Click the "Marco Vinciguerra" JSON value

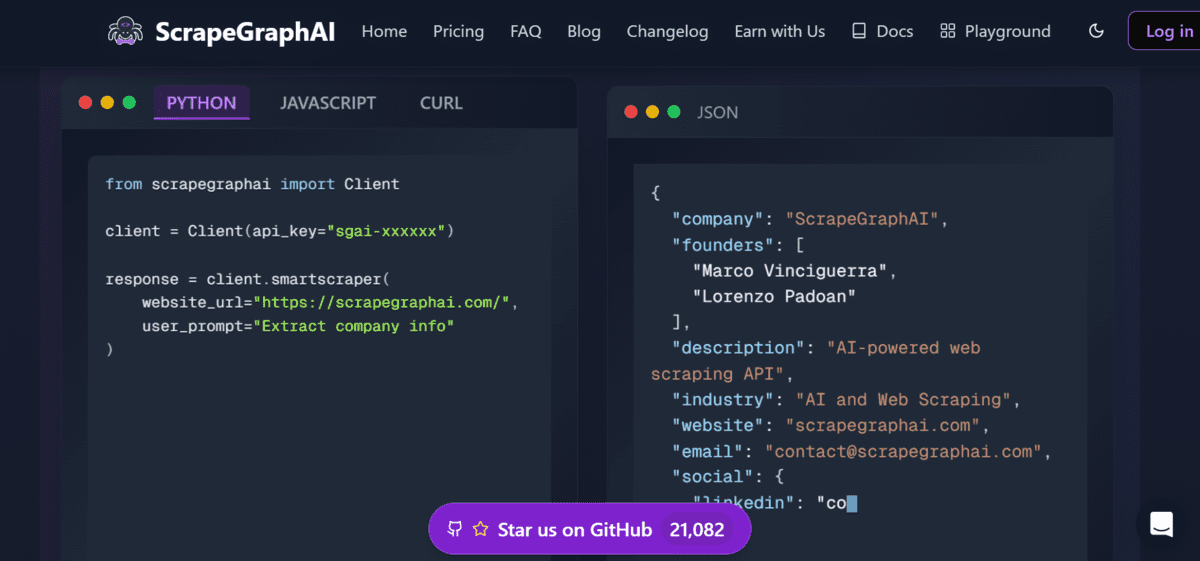point(789,270)
